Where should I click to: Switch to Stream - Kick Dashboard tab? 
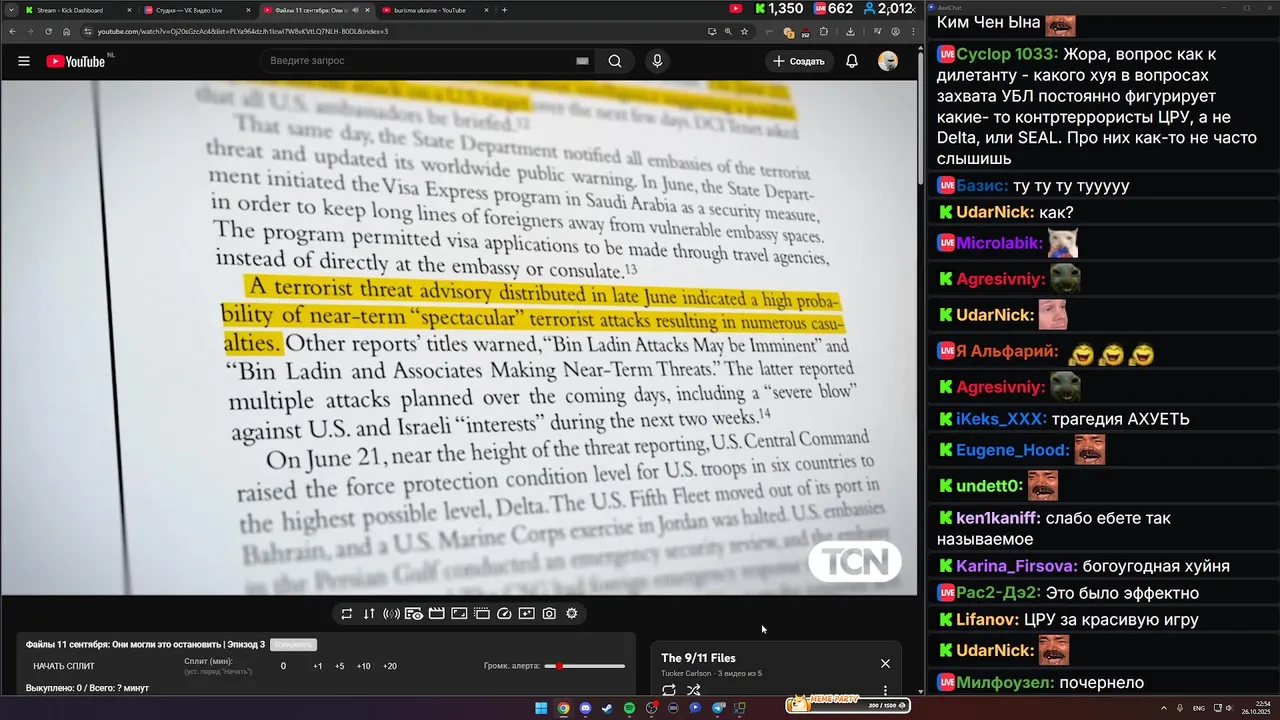click(76, 10)
